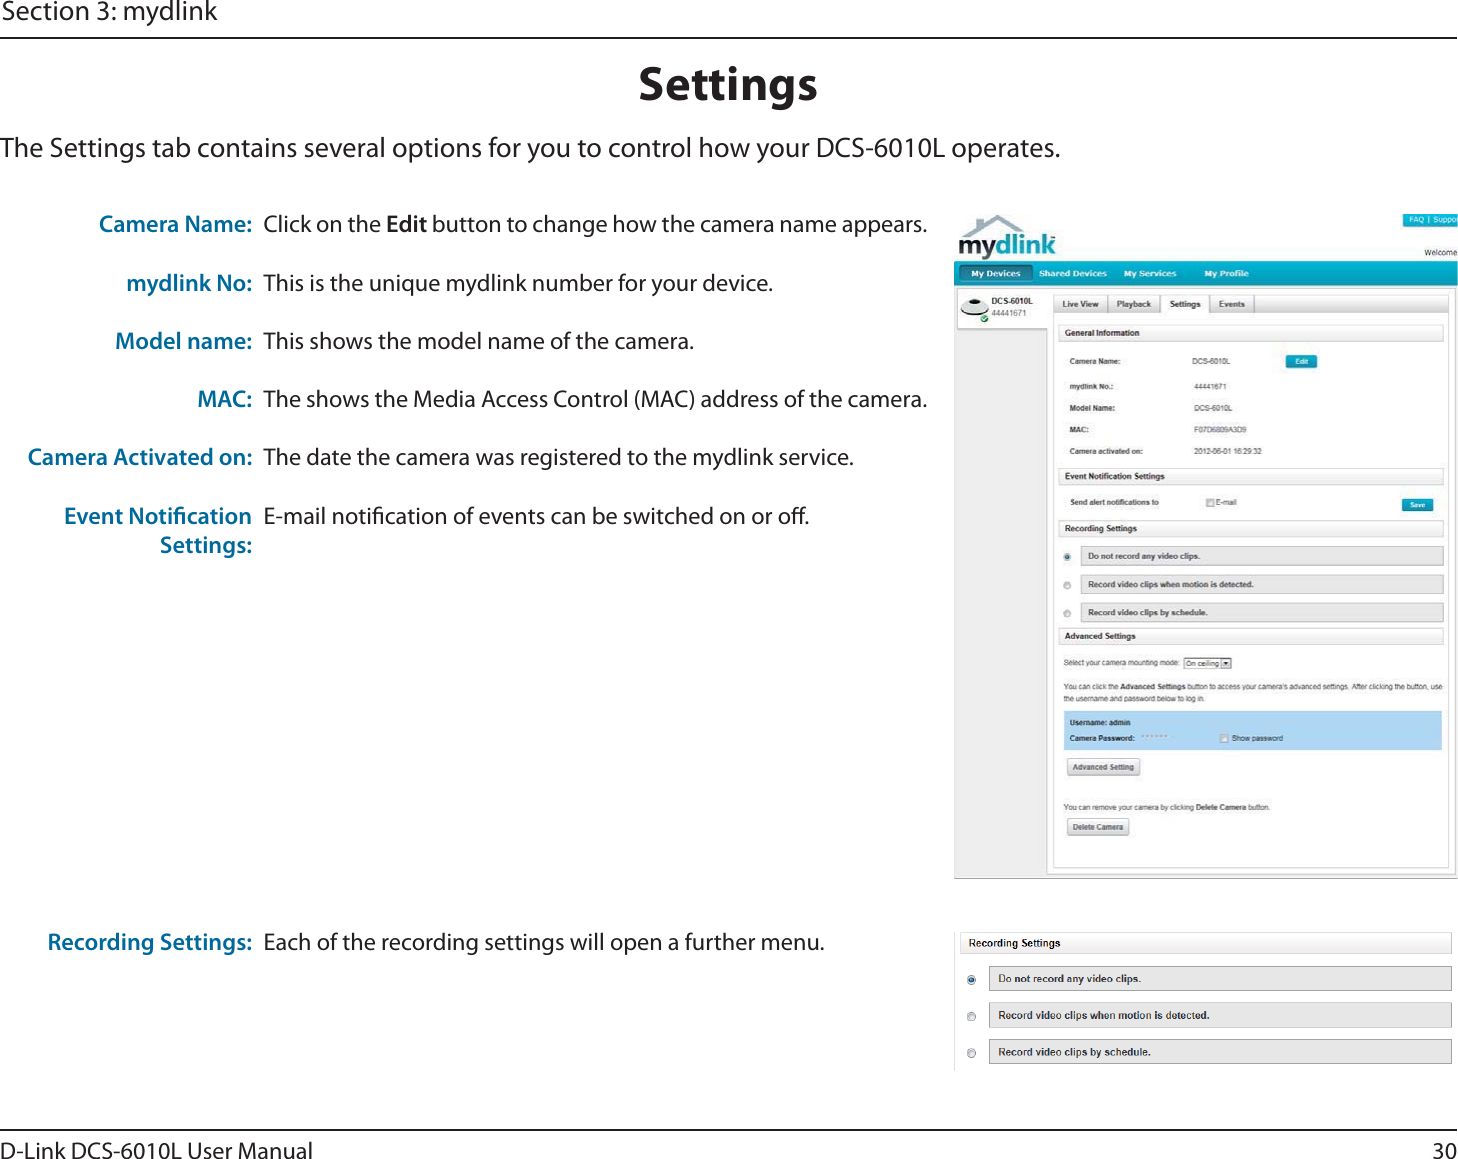This screenshot has height=1159, width=1458.
Task: Click the Delete Camera button
Action: tap(1097, 827)
